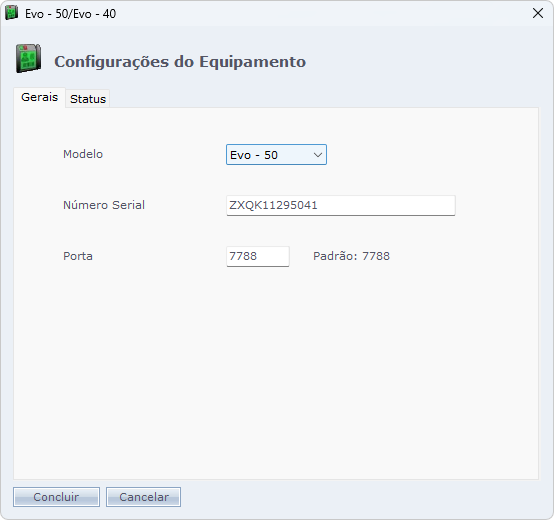Click the Padrão: 7788 hint text
Image resolution: width=554 pixels, height=520 pixels.
(x=351, y=256)
